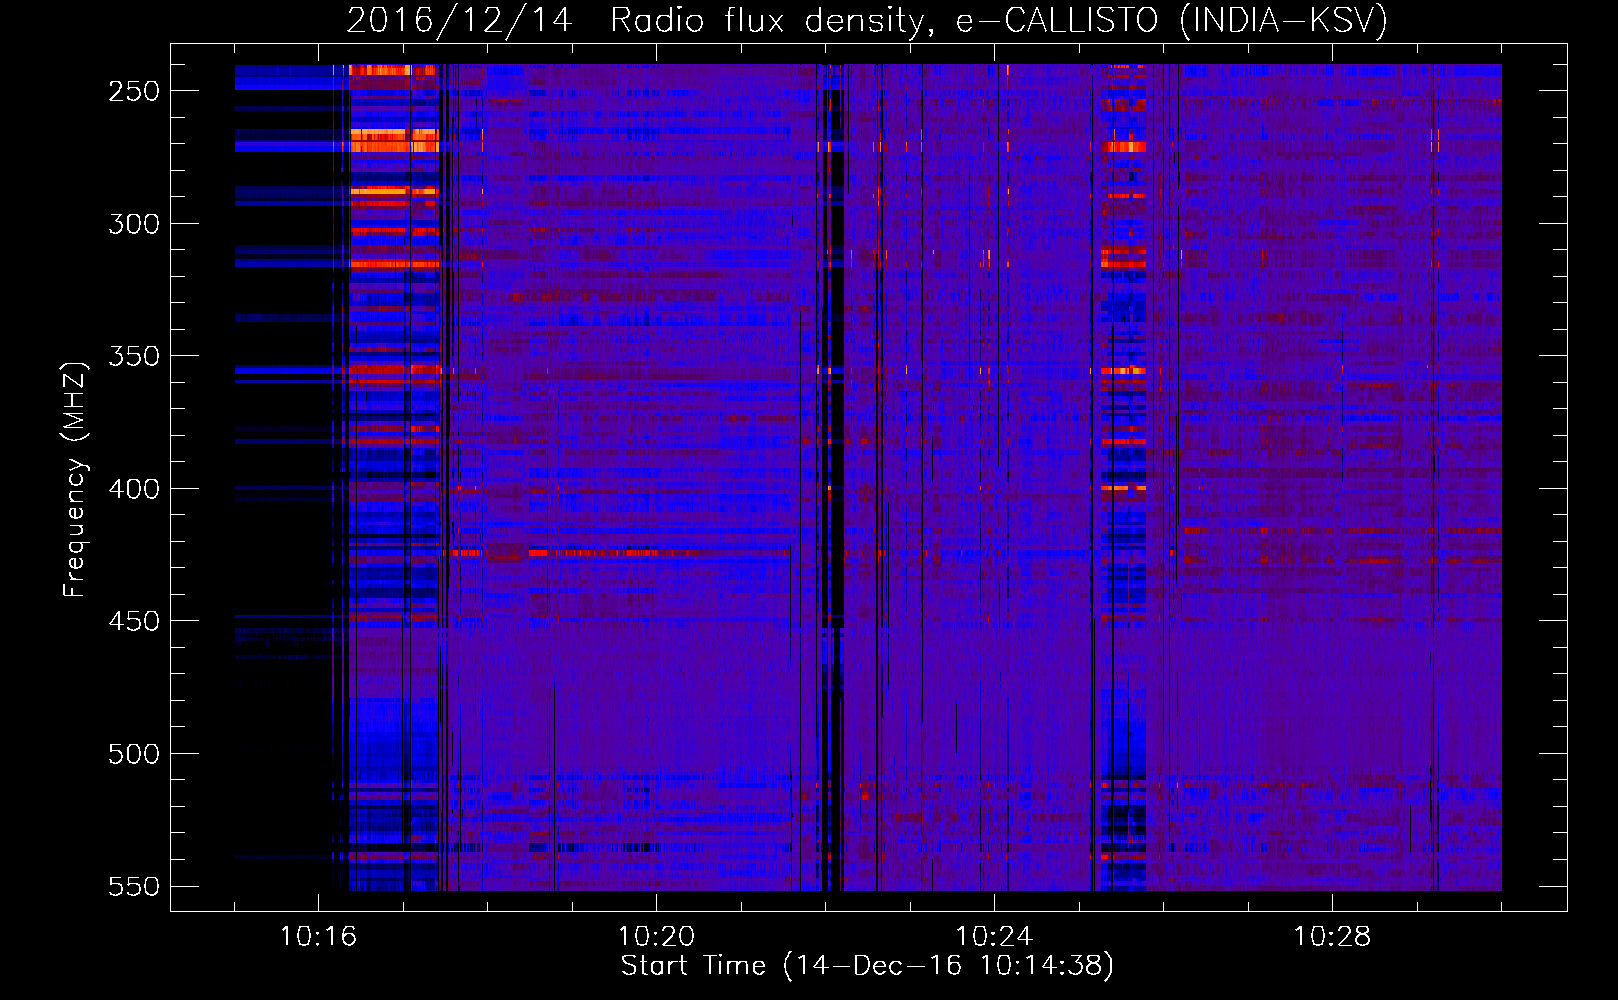Click the 400 frequency tick label
The image size is (1618, 1000).
tap(134, 489)
